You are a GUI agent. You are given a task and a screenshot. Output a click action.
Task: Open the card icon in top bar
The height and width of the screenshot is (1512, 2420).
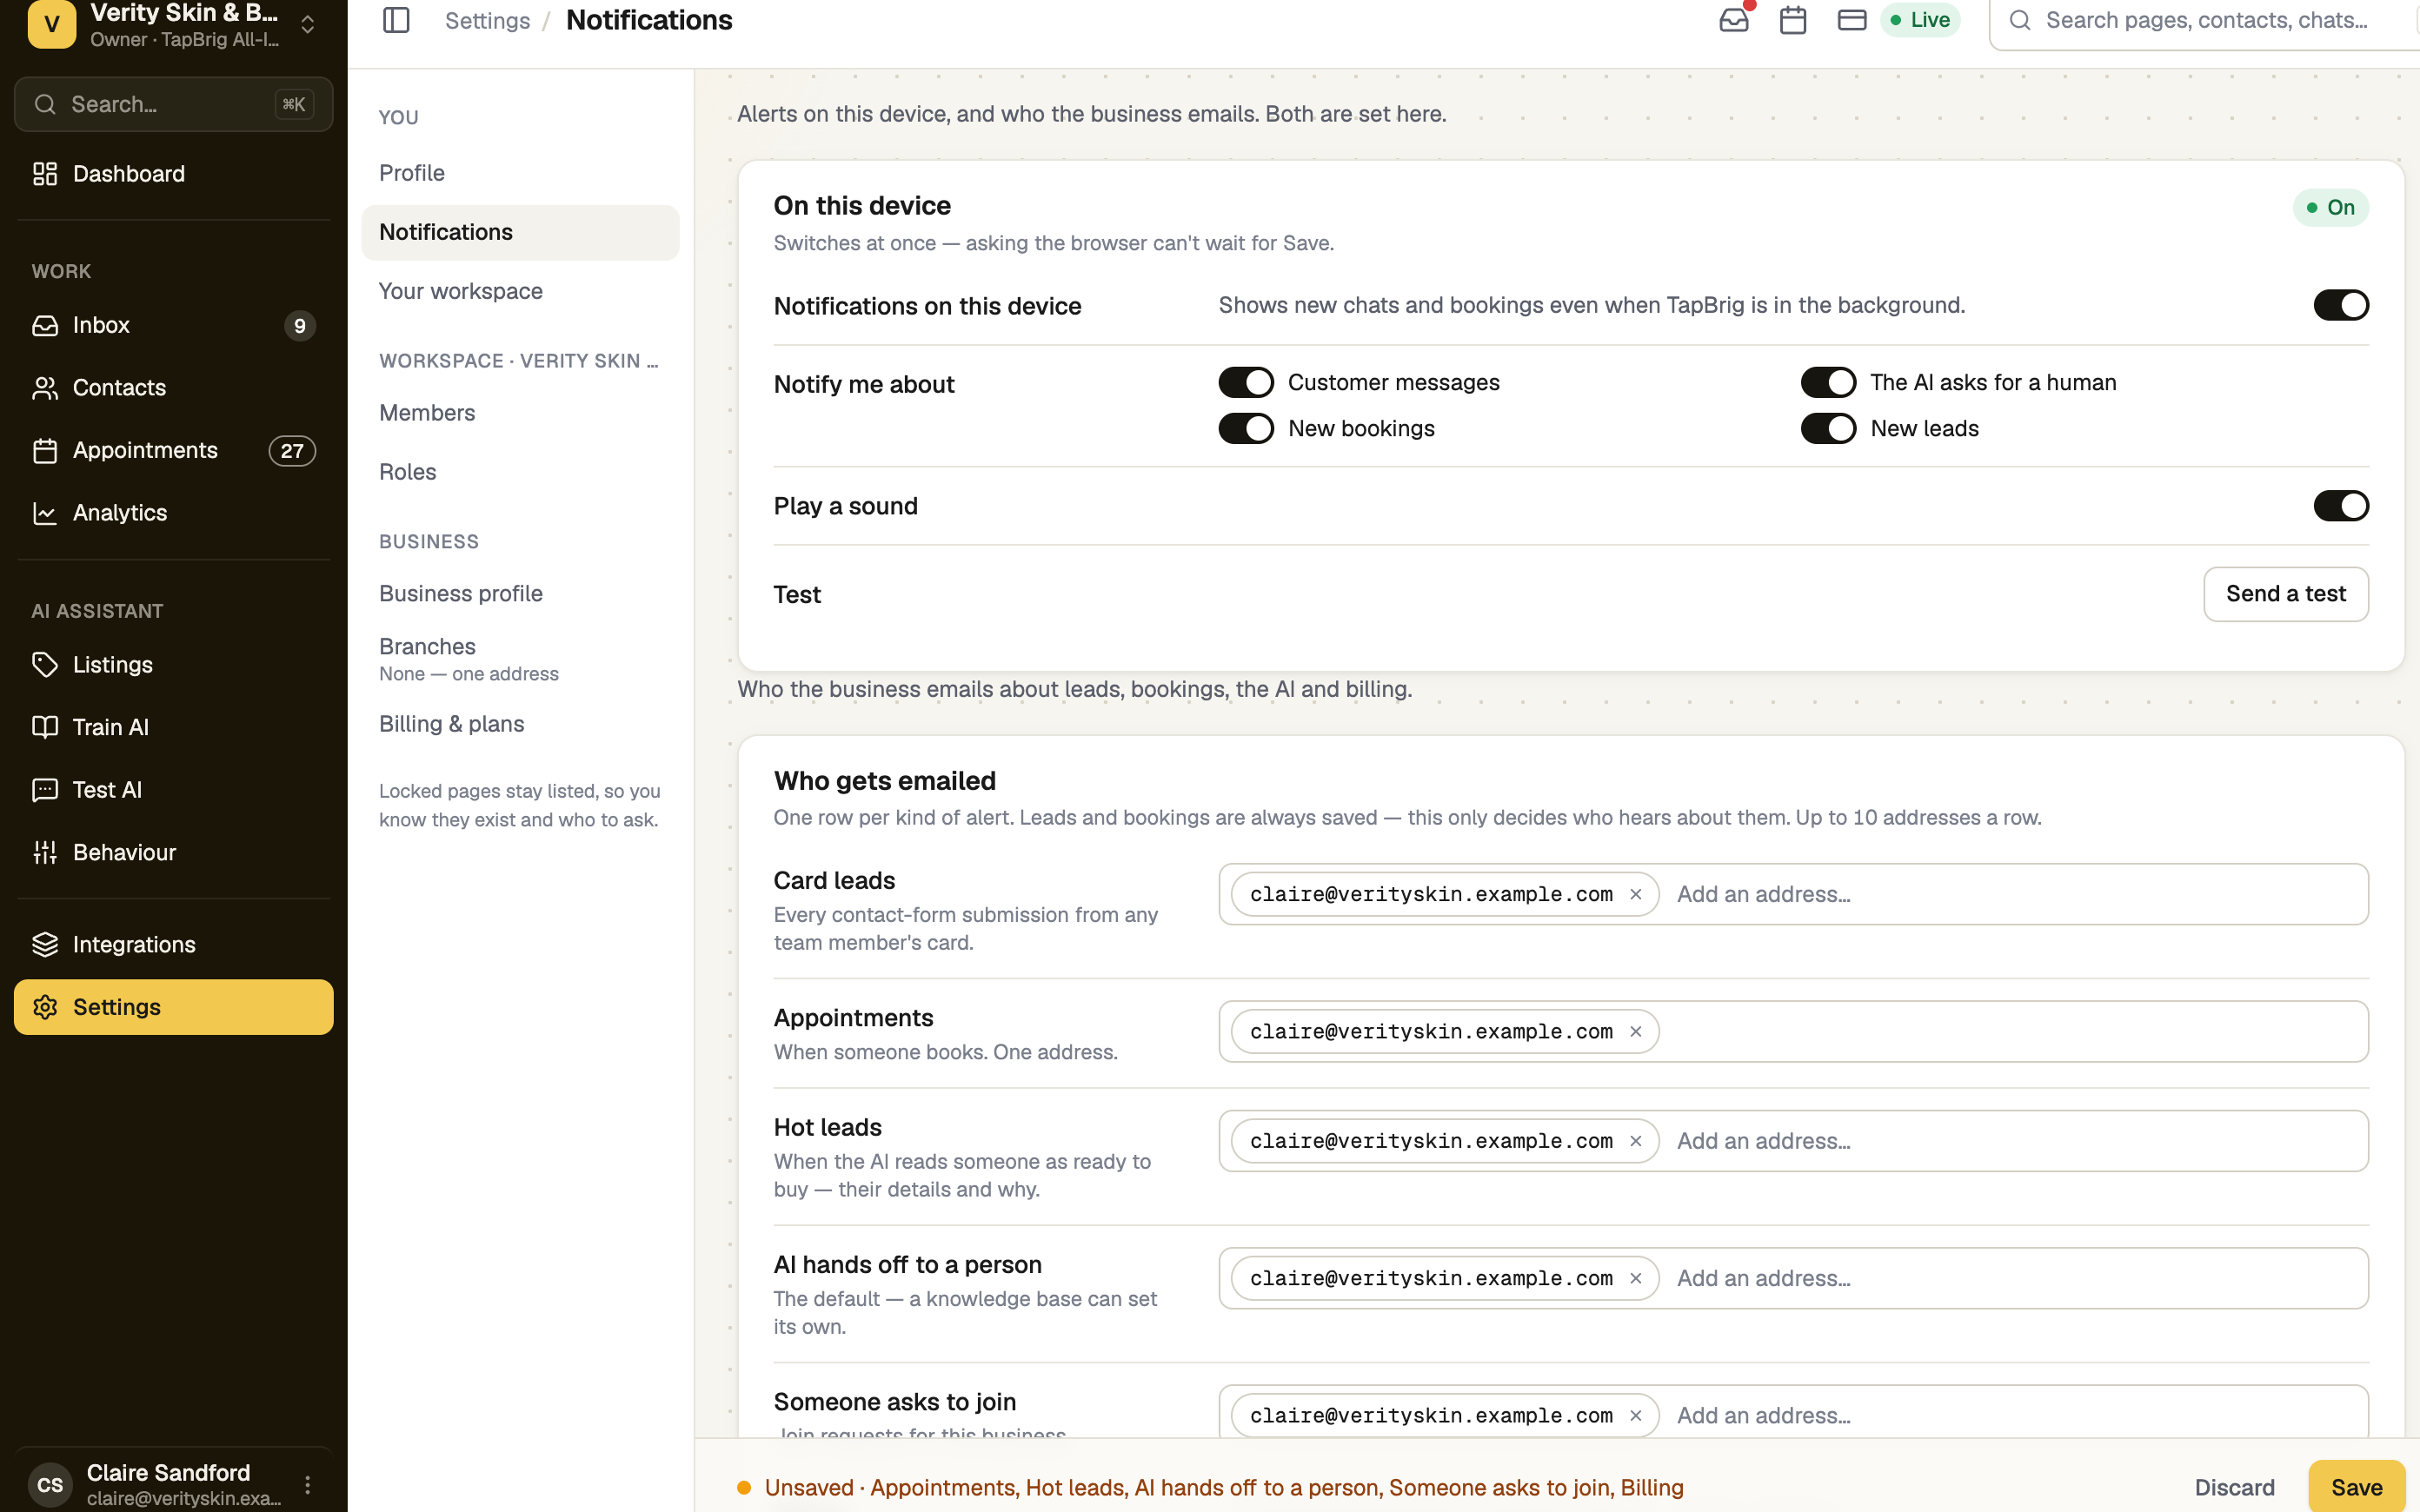click(1851, 20)
